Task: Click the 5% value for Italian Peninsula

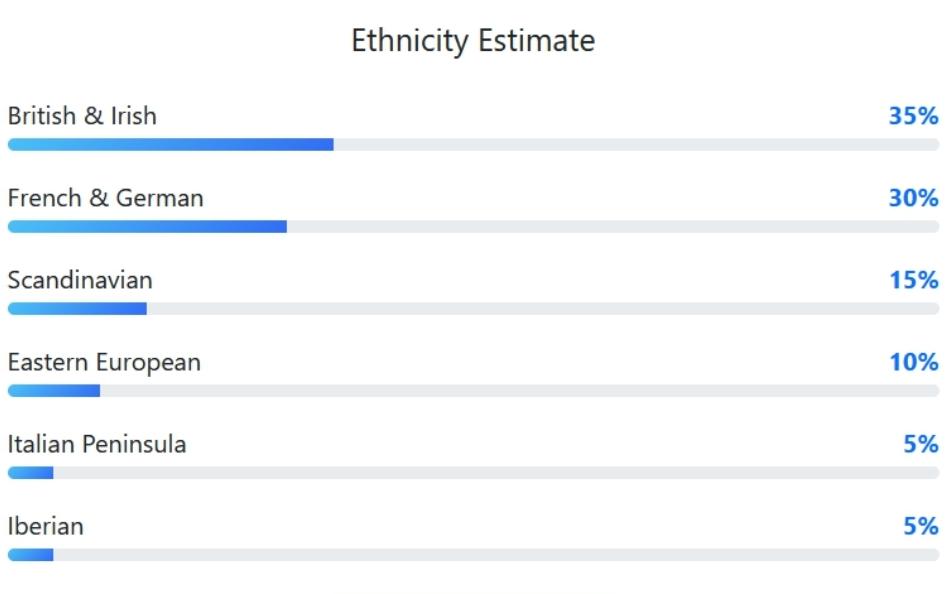Action: pyautogui.click(x=920, y=444)
